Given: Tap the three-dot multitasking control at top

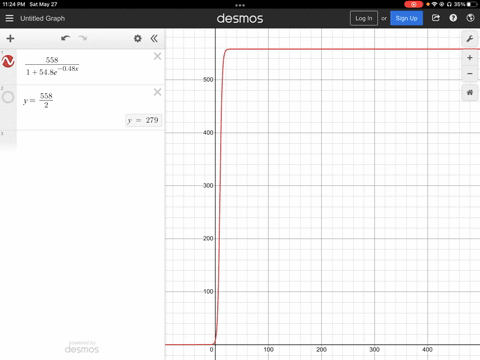Looking at the screenshot, I should coord(240,5).
